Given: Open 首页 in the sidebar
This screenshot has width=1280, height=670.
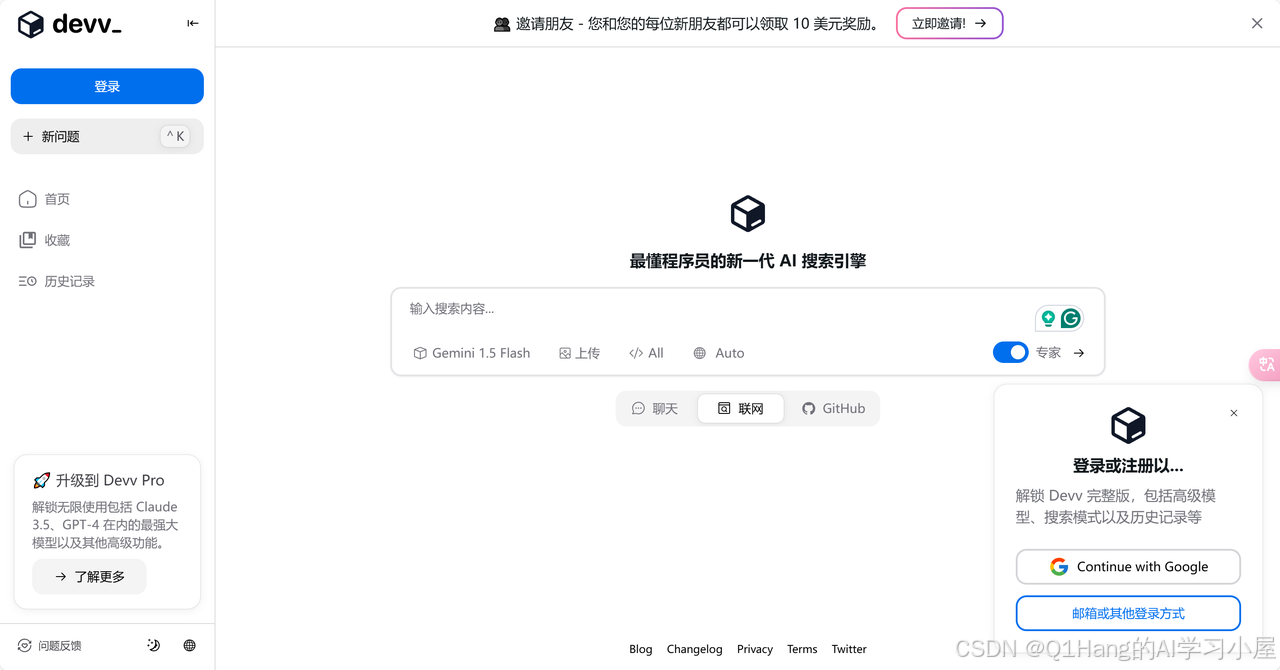Looking at the screenshot, I should click(x=45, y=199).
